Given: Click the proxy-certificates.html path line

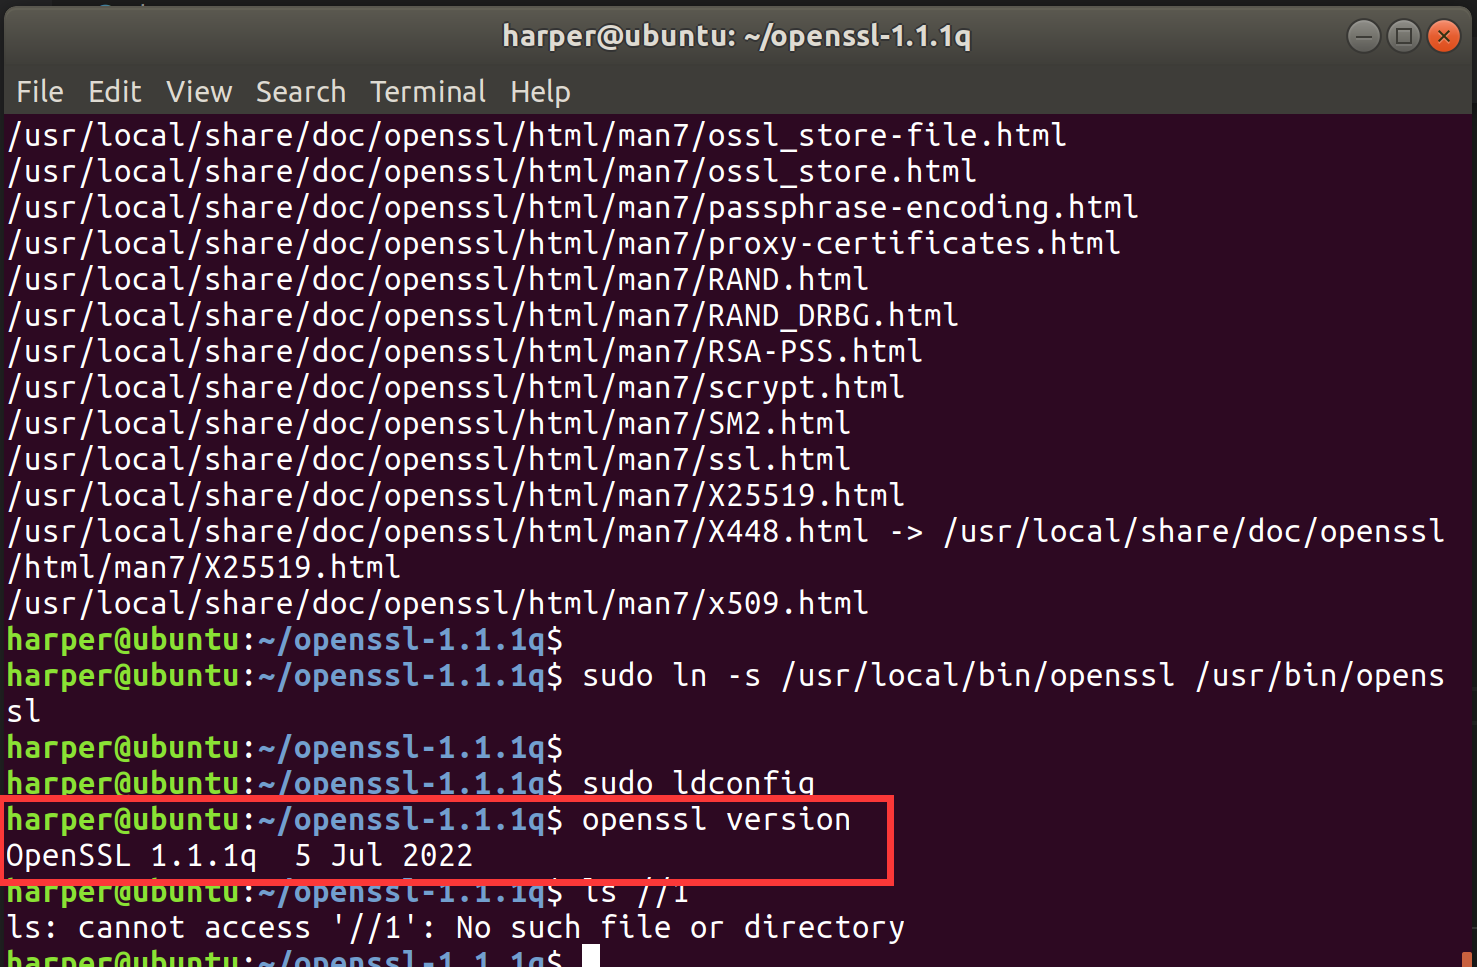Looking at the screenshot, I should [563, 244].
